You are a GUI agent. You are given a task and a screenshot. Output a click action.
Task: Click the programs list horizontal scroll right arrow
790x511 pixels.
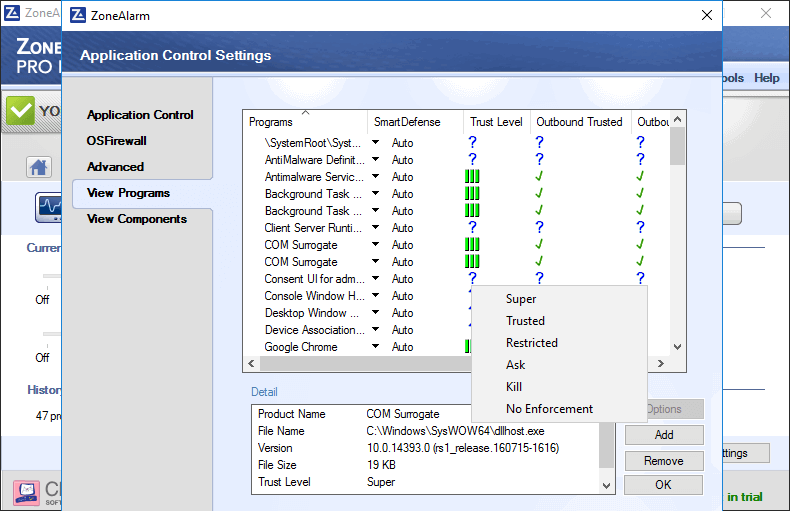pyautogui.click(x=661, y=363)
